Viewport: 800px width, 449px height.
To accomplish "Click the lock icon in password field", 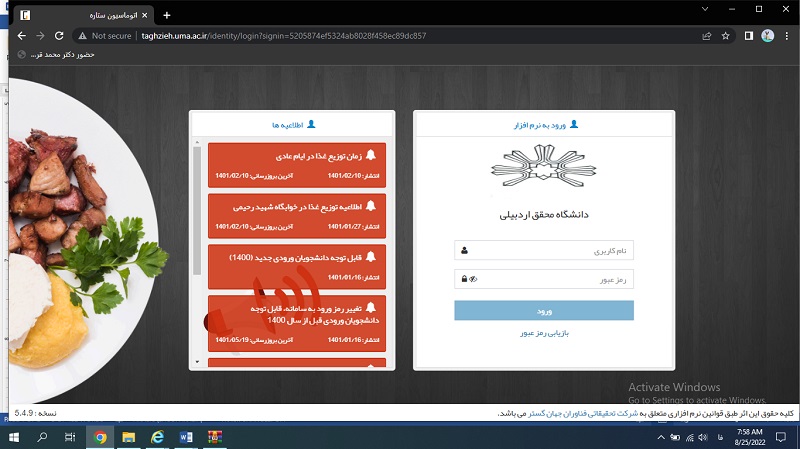I will coord(464,279).
